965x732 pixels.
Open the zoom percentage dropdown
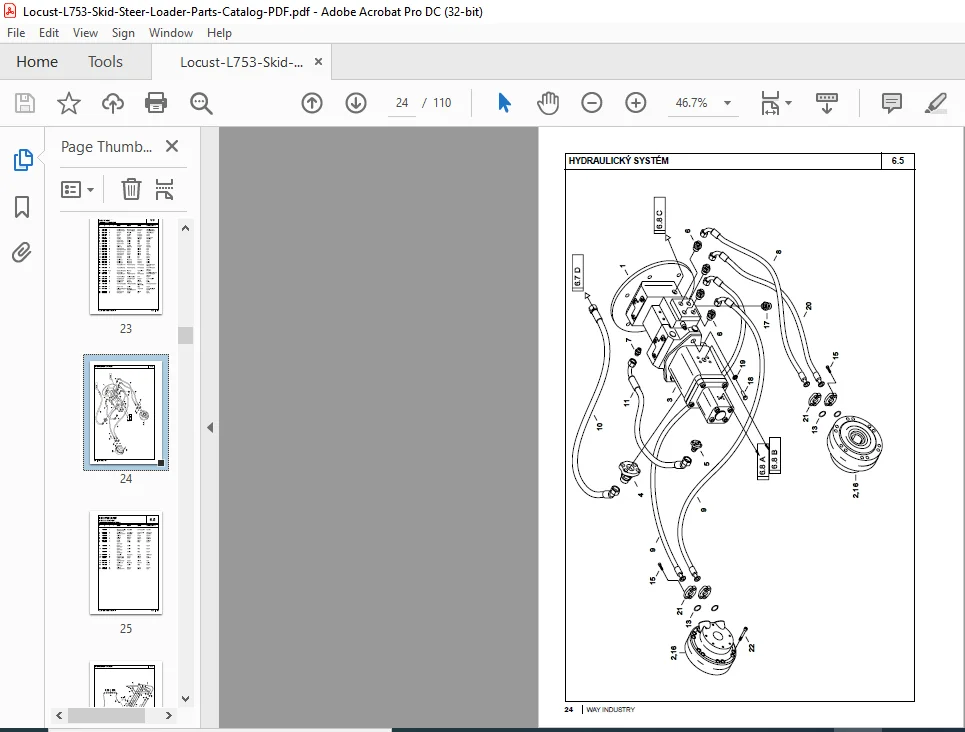coord(727,103)
